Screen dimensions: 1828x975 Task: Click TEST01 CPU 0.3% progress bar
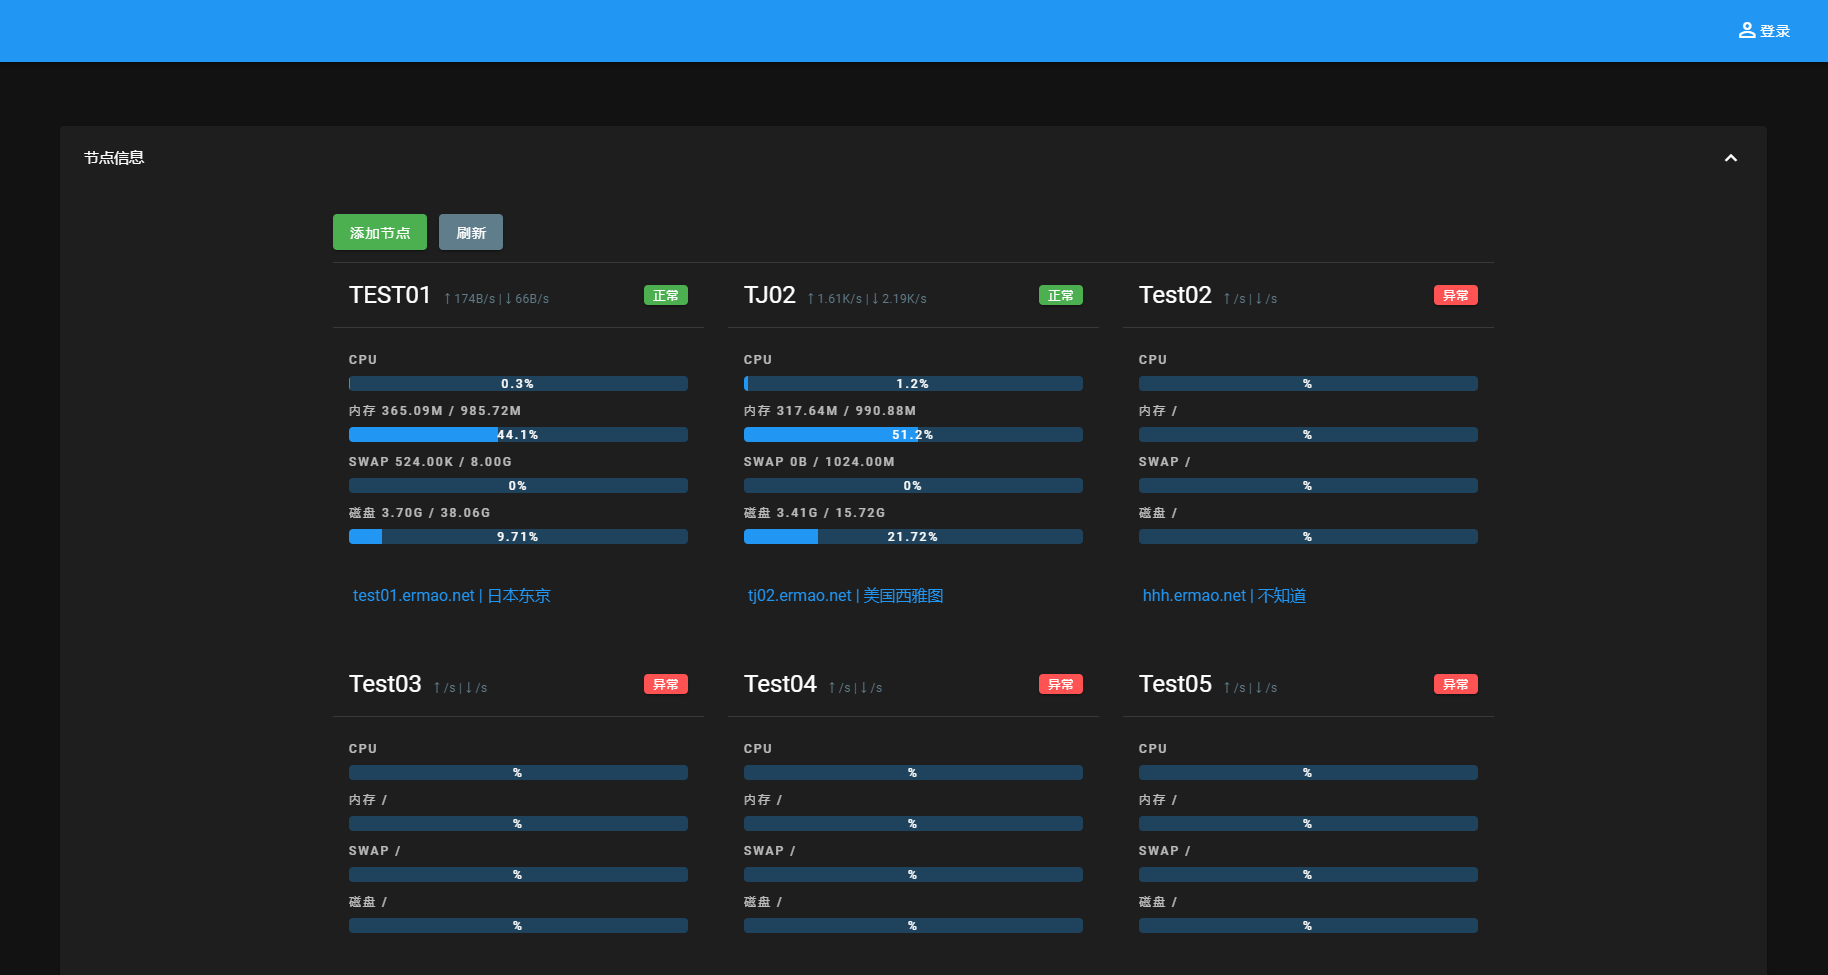coord(518,383)
